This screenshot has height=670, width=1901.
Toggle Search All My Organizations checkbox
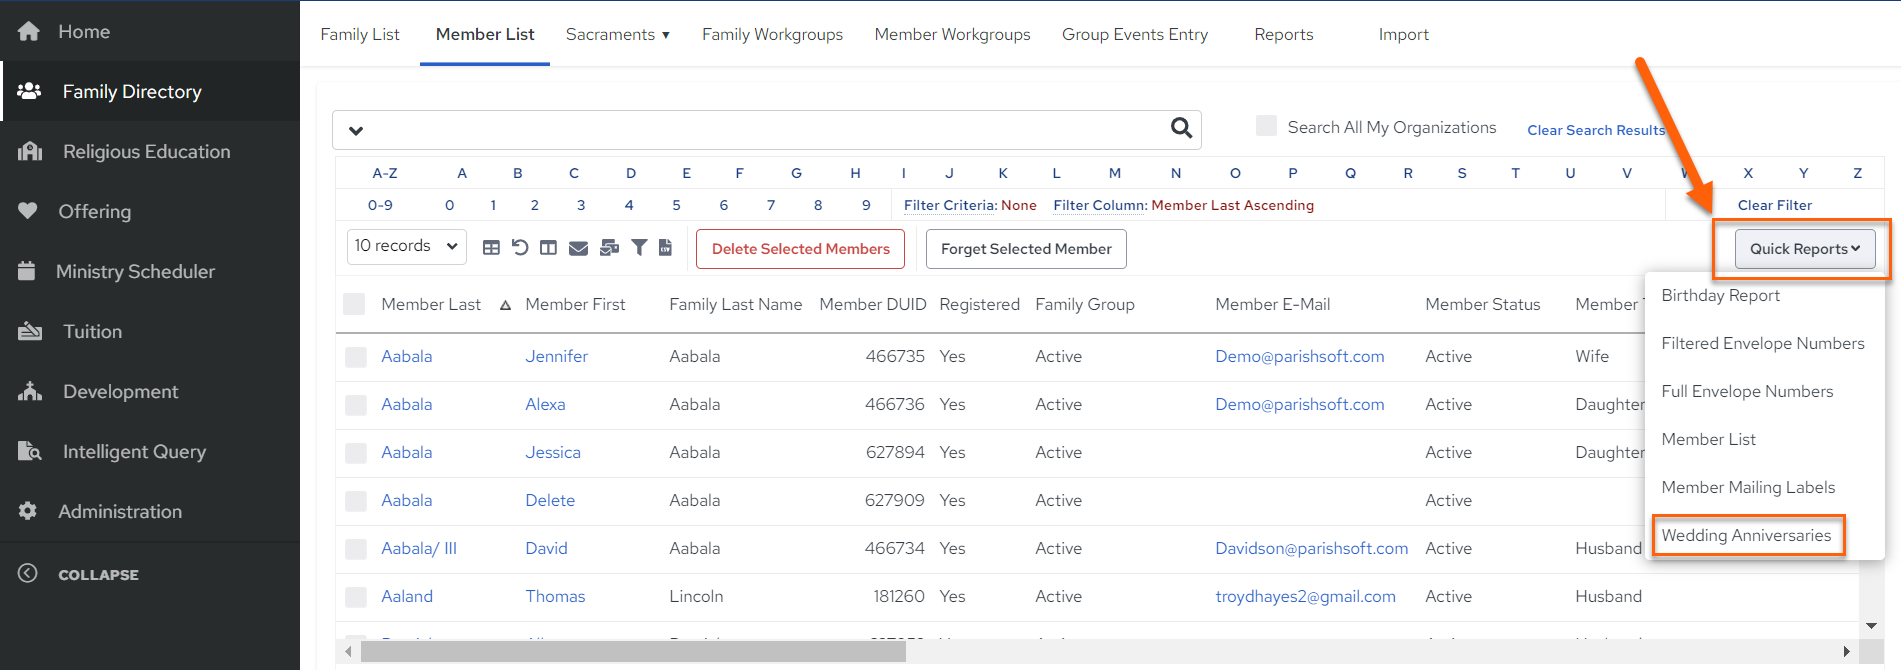tap(1266, 126)
